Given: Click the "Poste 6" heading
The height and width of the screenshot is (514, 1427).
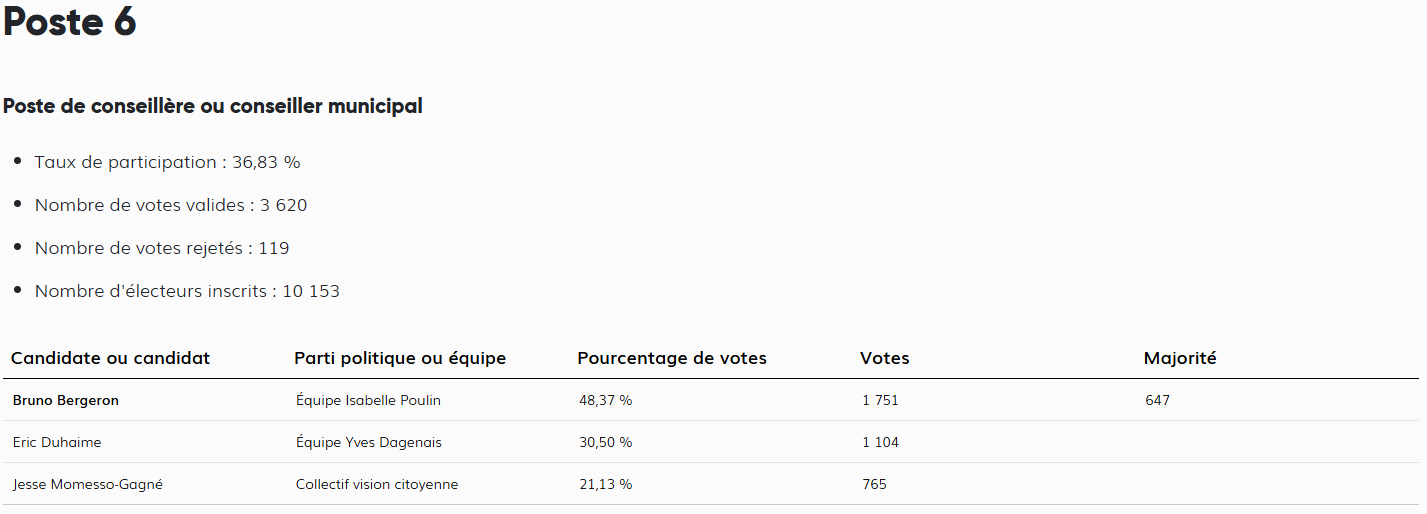Looking at the screenshot, I should pyautogui.click(x=70, y=22).
